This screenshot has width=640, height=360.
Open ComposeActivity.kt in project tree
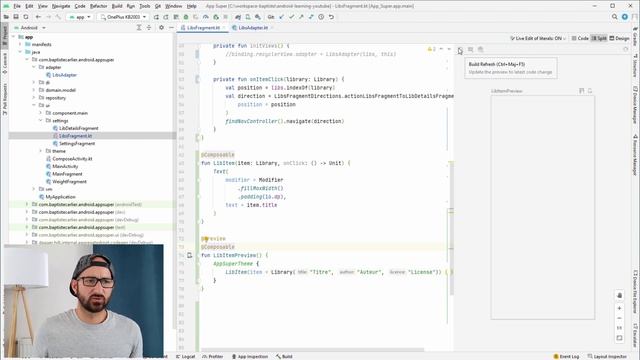tap(72, 158)
